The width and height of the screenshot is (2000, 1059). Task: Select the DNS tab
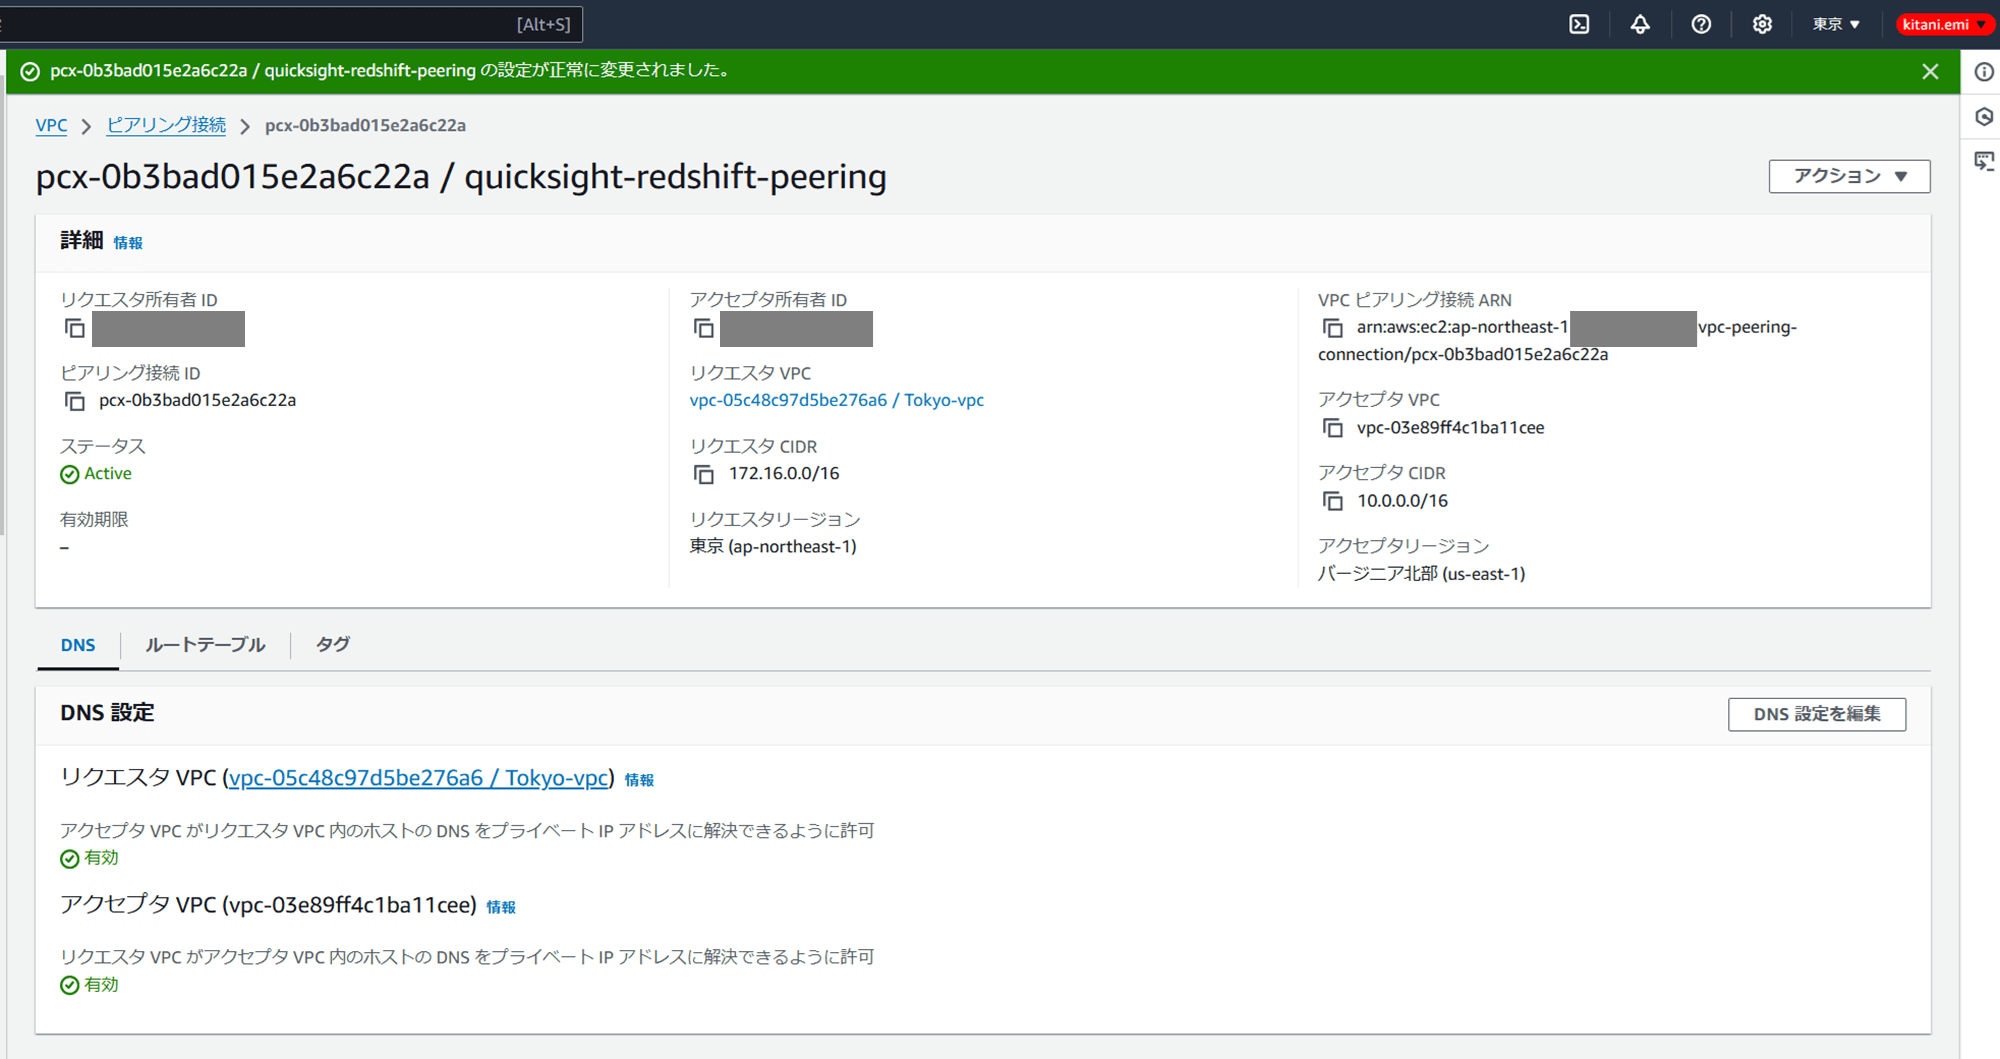coord(78,645)
